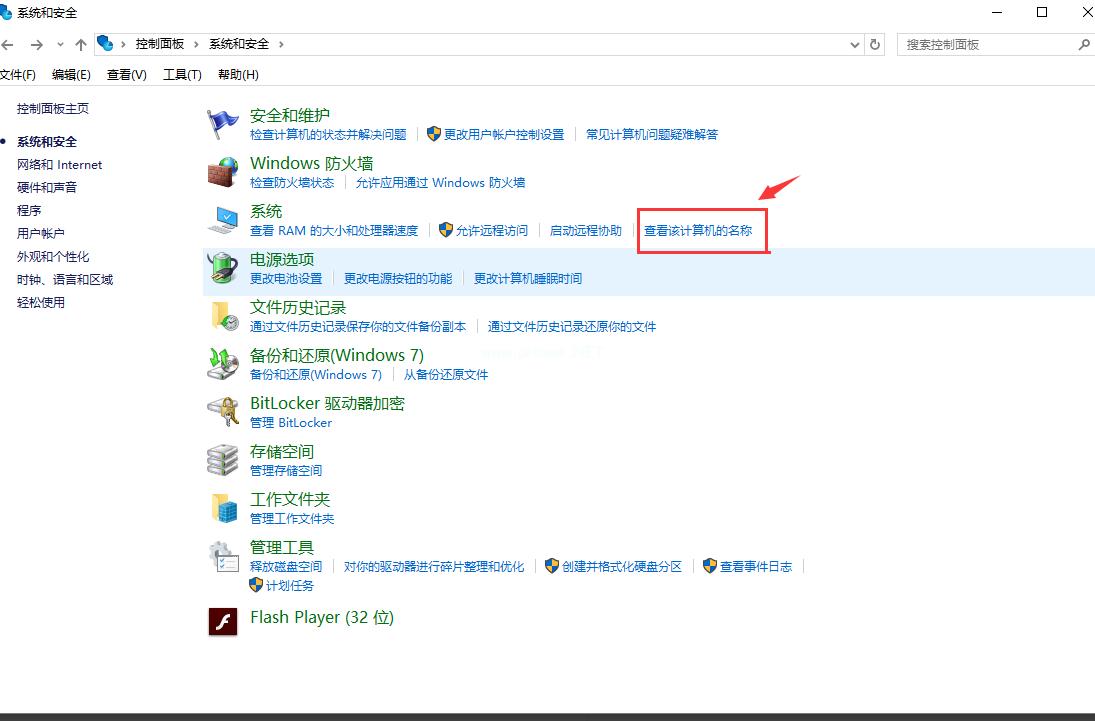Open the 文件(F) menu
1095x721 pixels.
(17, 75)
